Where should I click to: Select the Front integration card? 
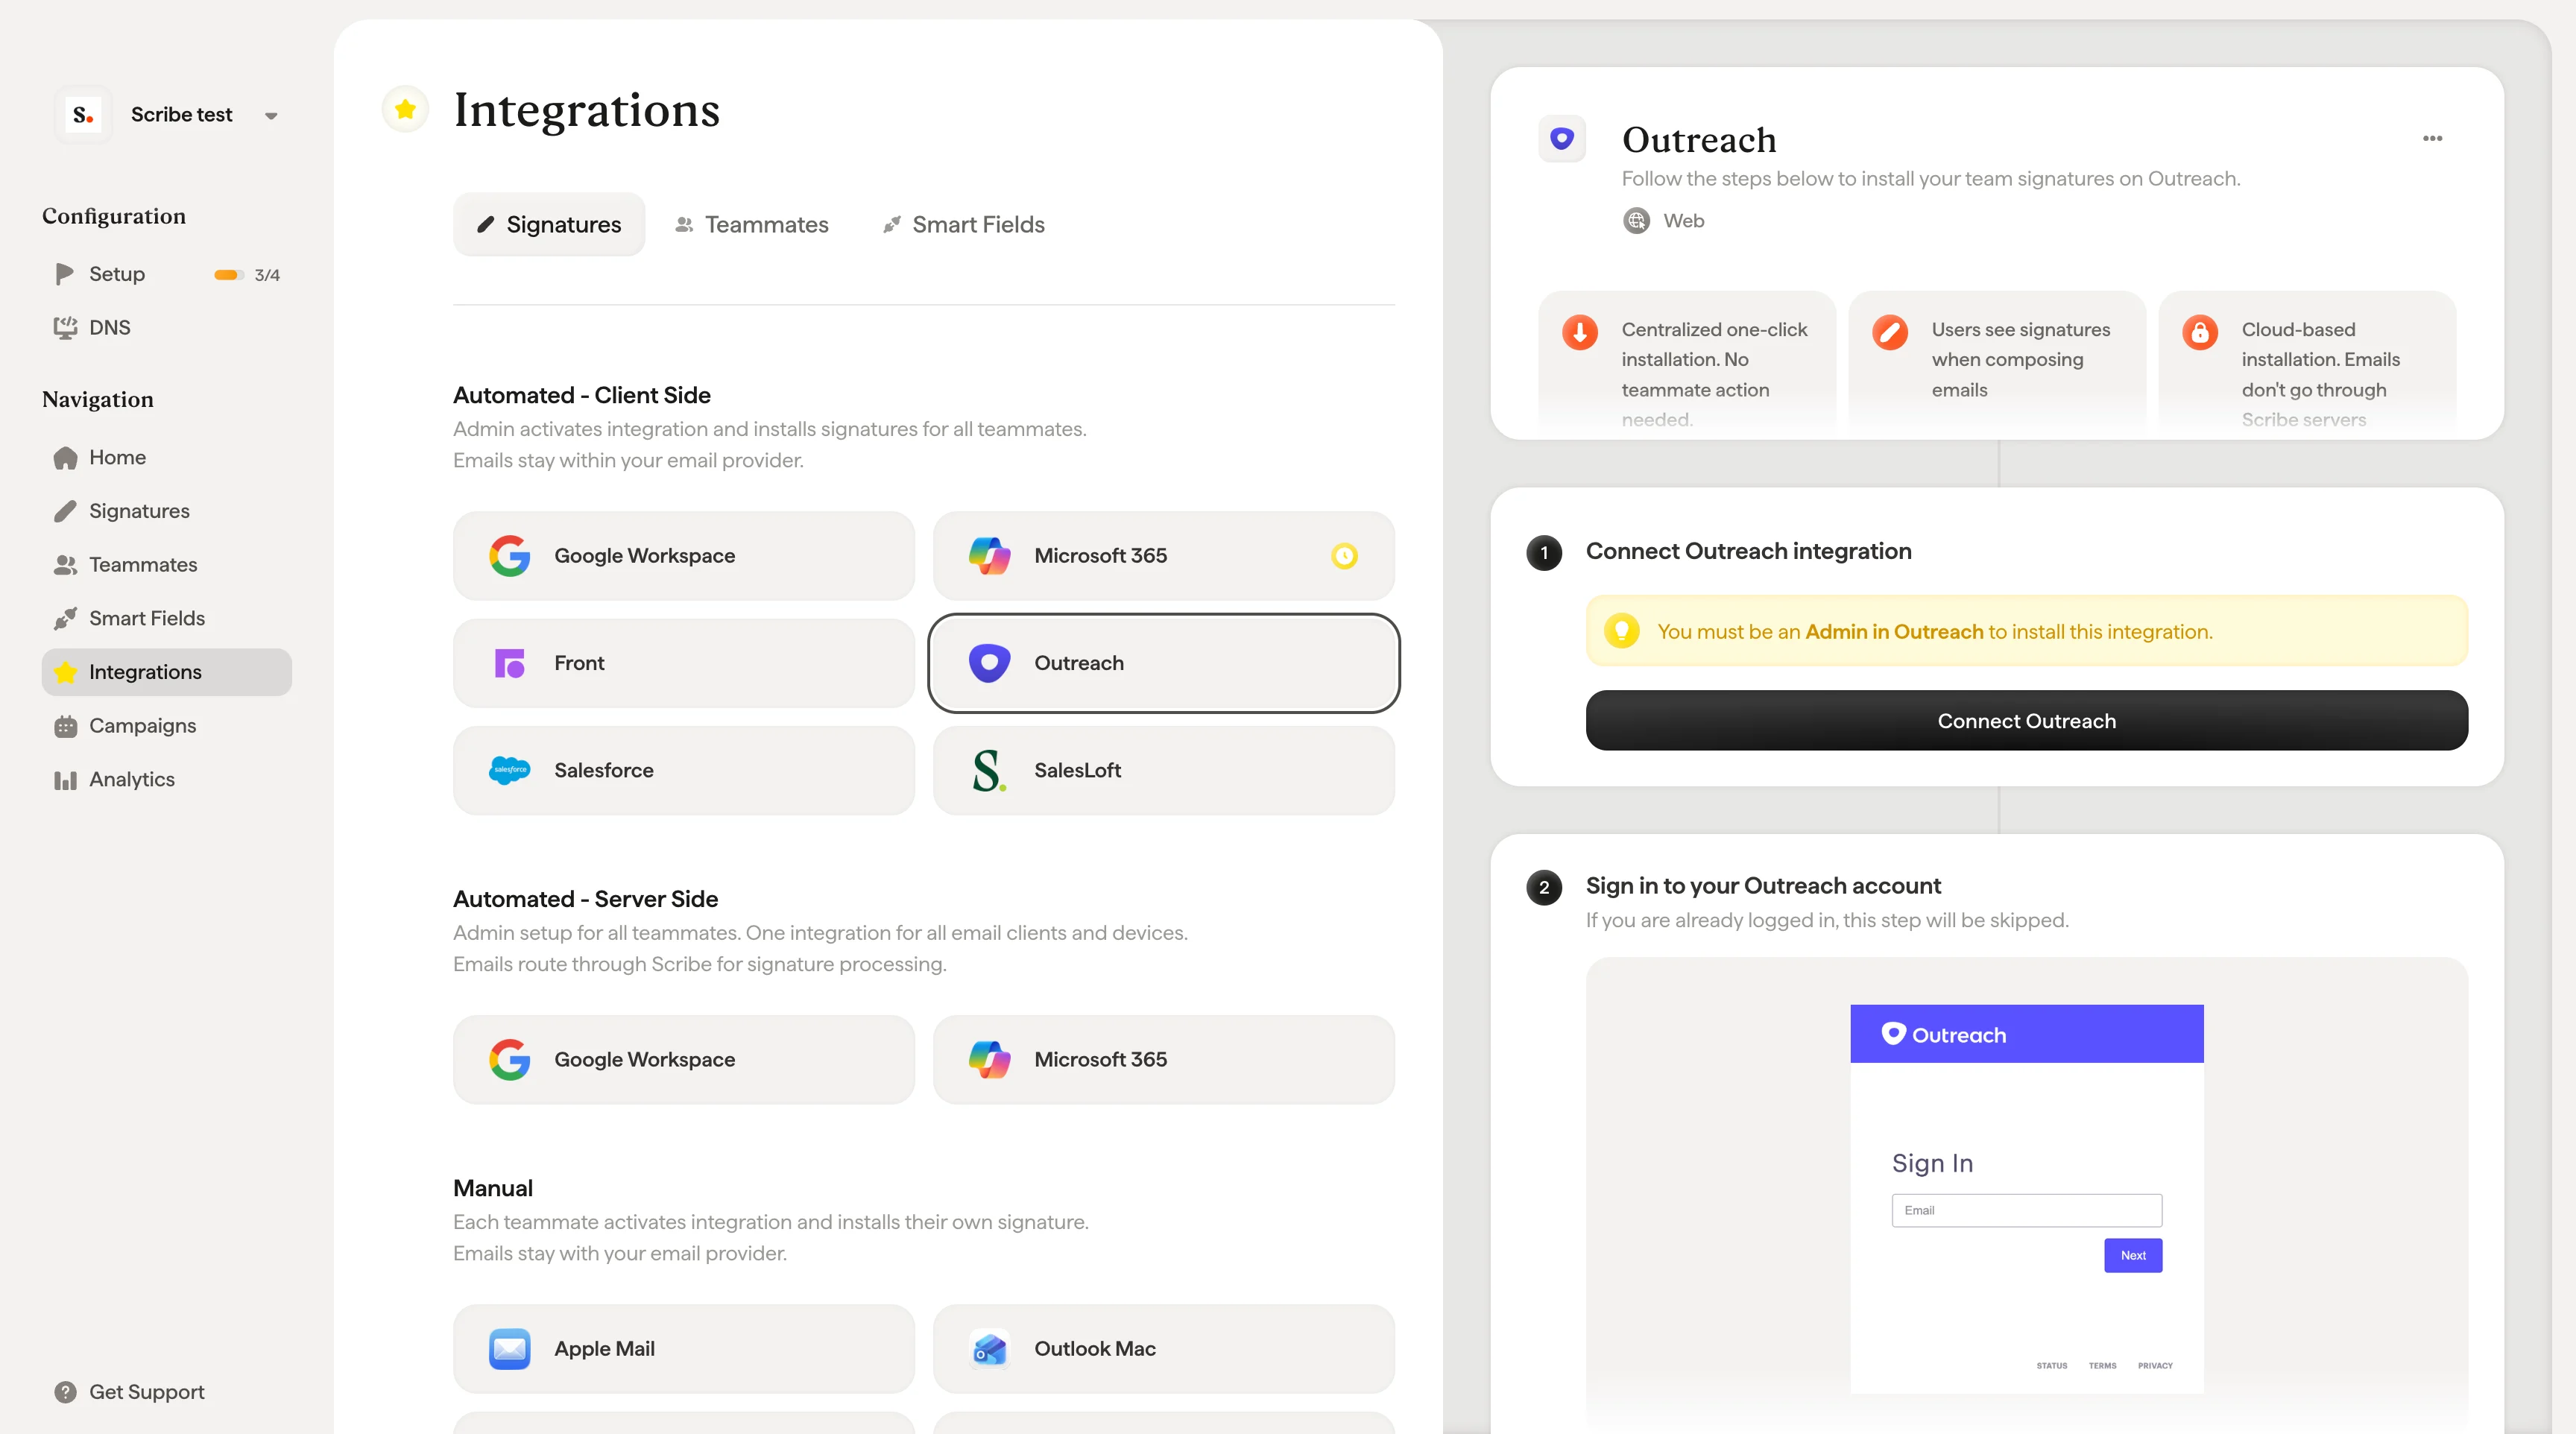pyautogui.click(x=684, y=663)
